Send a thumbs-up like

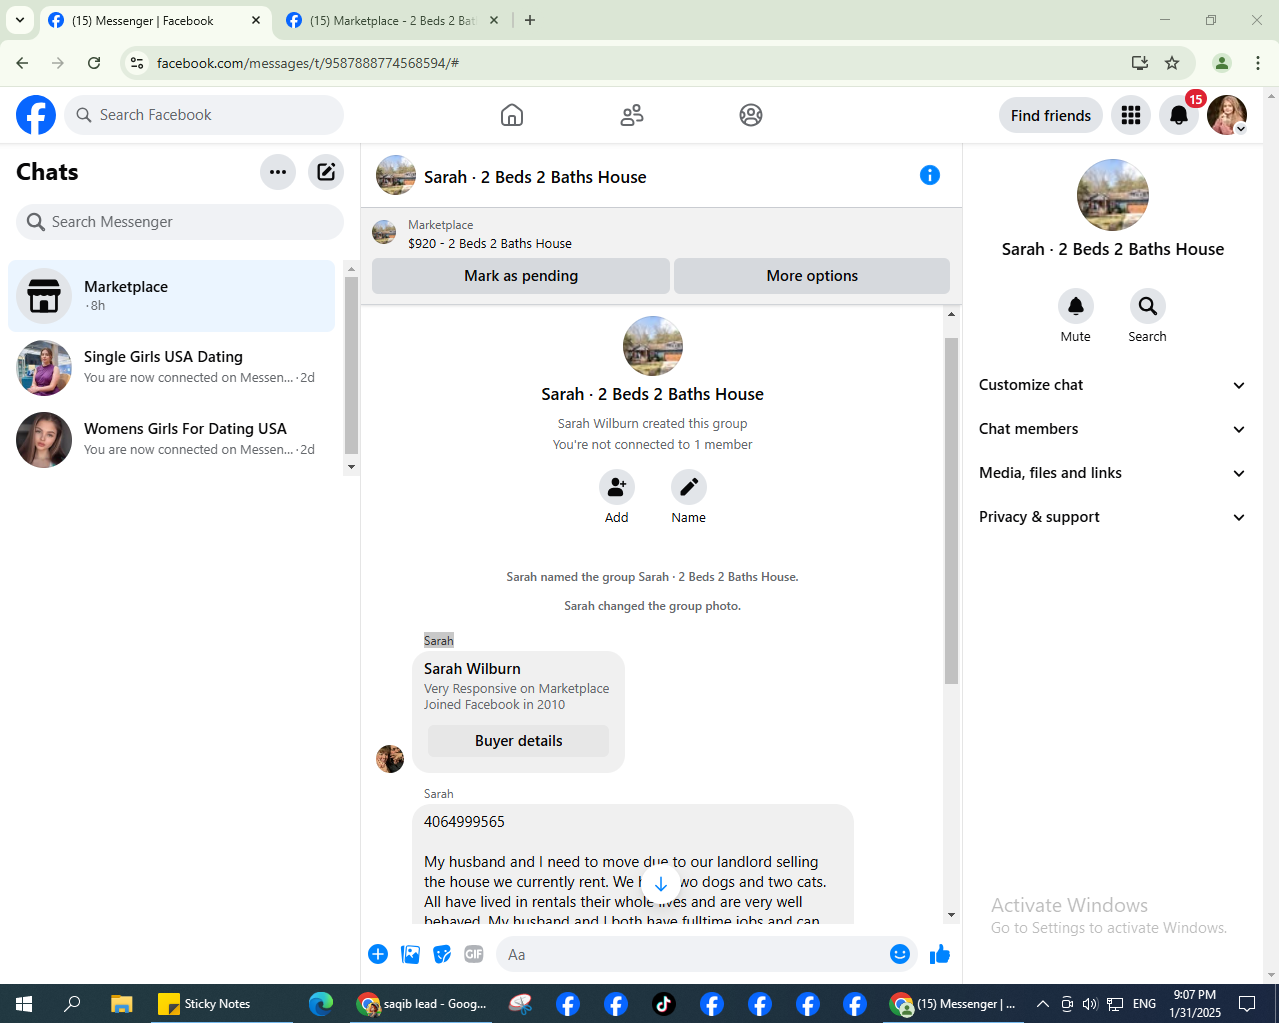tap(940, 954)
